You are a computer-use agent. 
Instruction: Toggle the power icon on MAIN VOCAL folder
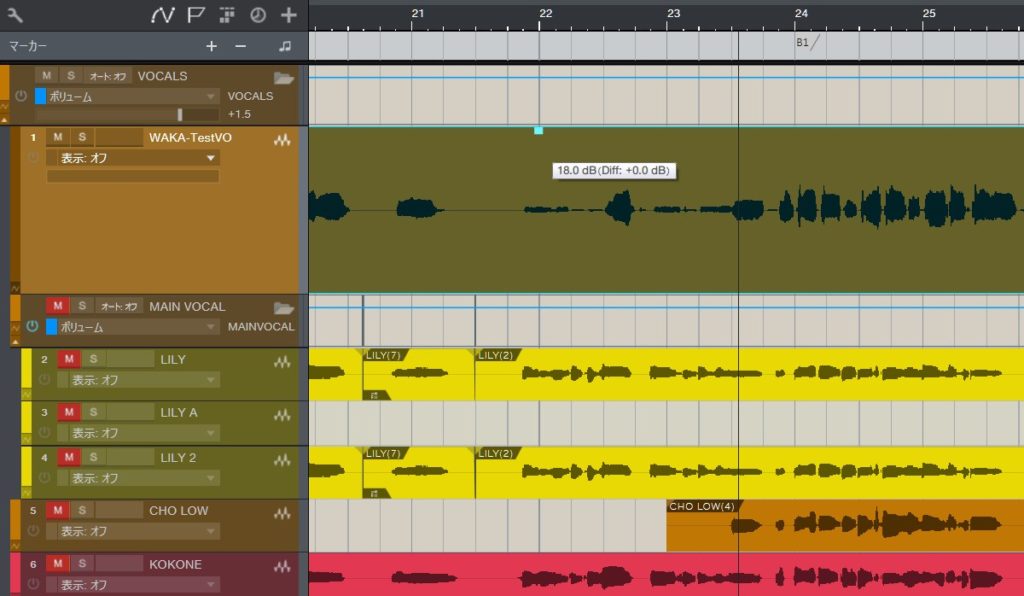(32, 326)
